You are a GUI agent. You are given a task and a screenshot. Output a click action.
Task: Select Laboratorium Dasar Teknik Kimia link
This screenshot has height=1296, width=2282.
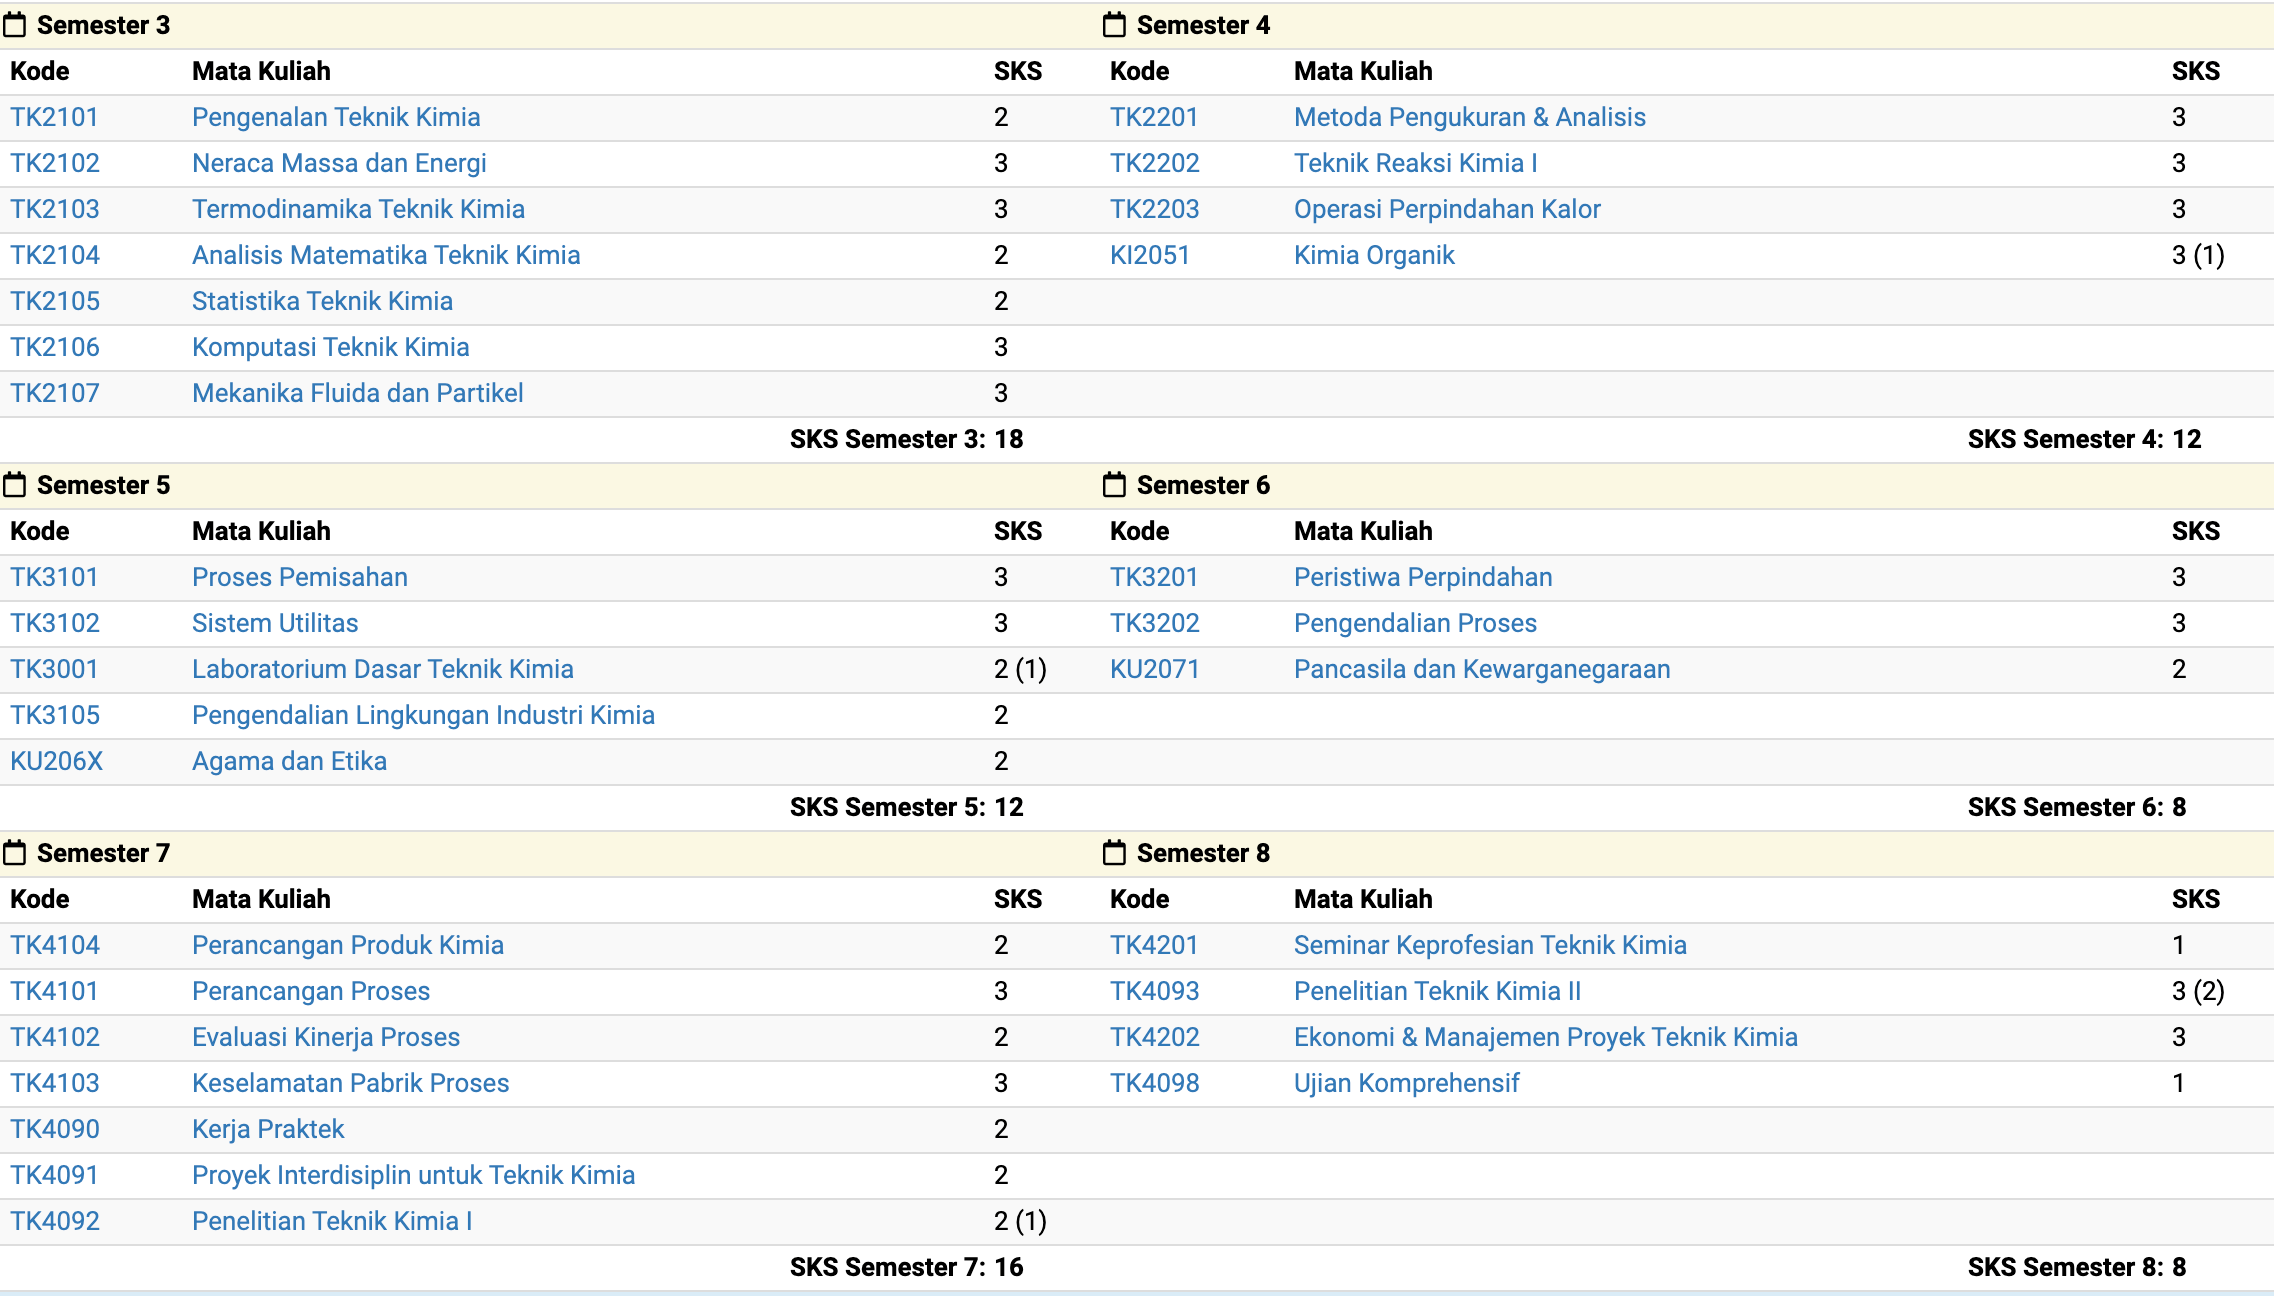pos(382,669)
